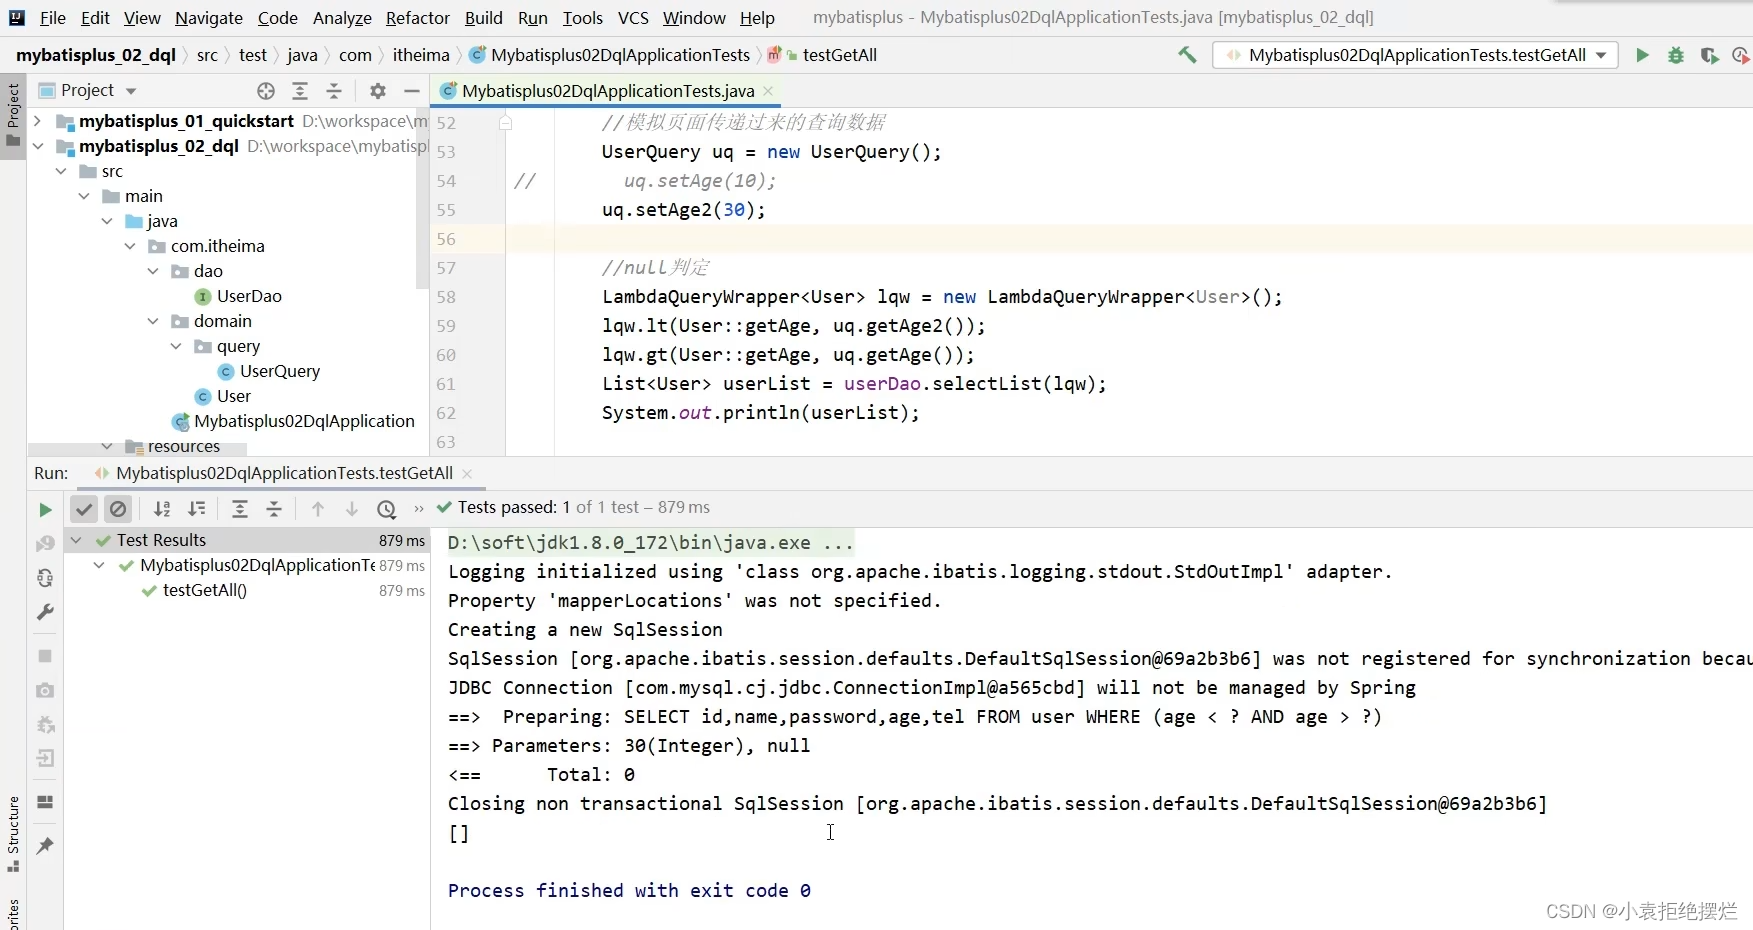1753x930 pixels.
Task: Click the itheima breadcrumb in navigation bar
Action: click(x=421, y=55)
